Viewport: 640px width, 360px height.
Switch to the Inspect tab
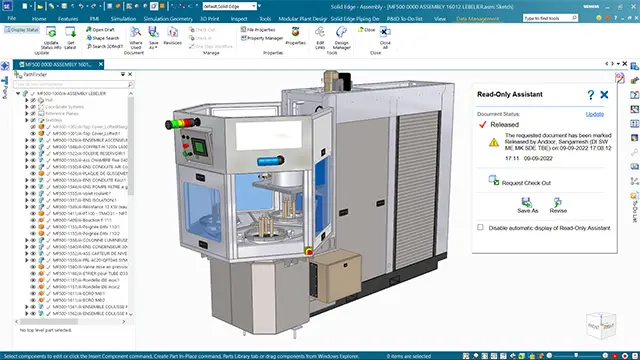[239, 19]
